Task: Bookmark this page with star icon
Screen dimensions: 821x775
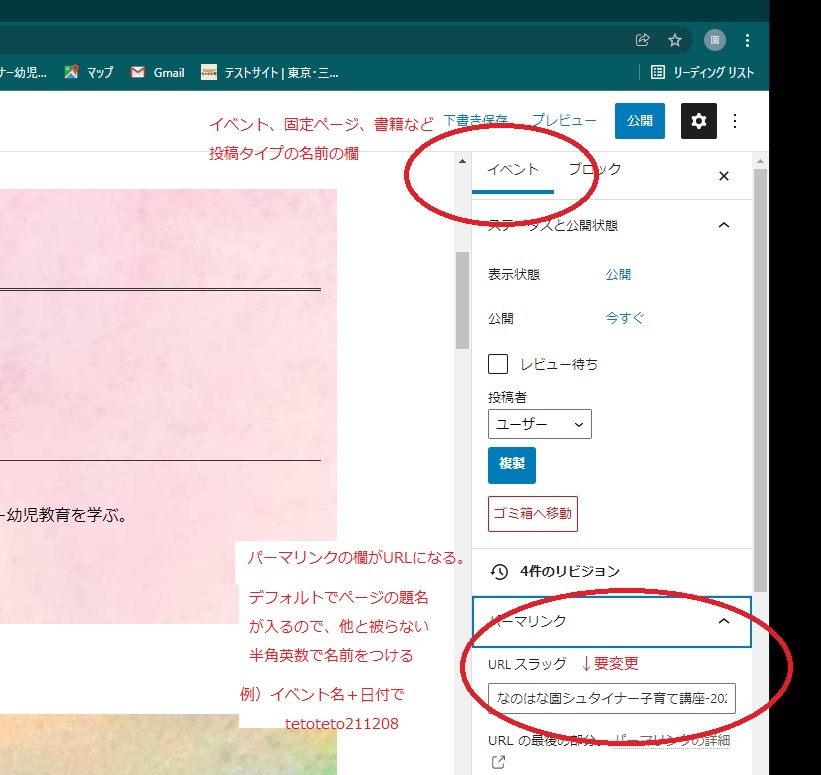Action: pos(675,40)
